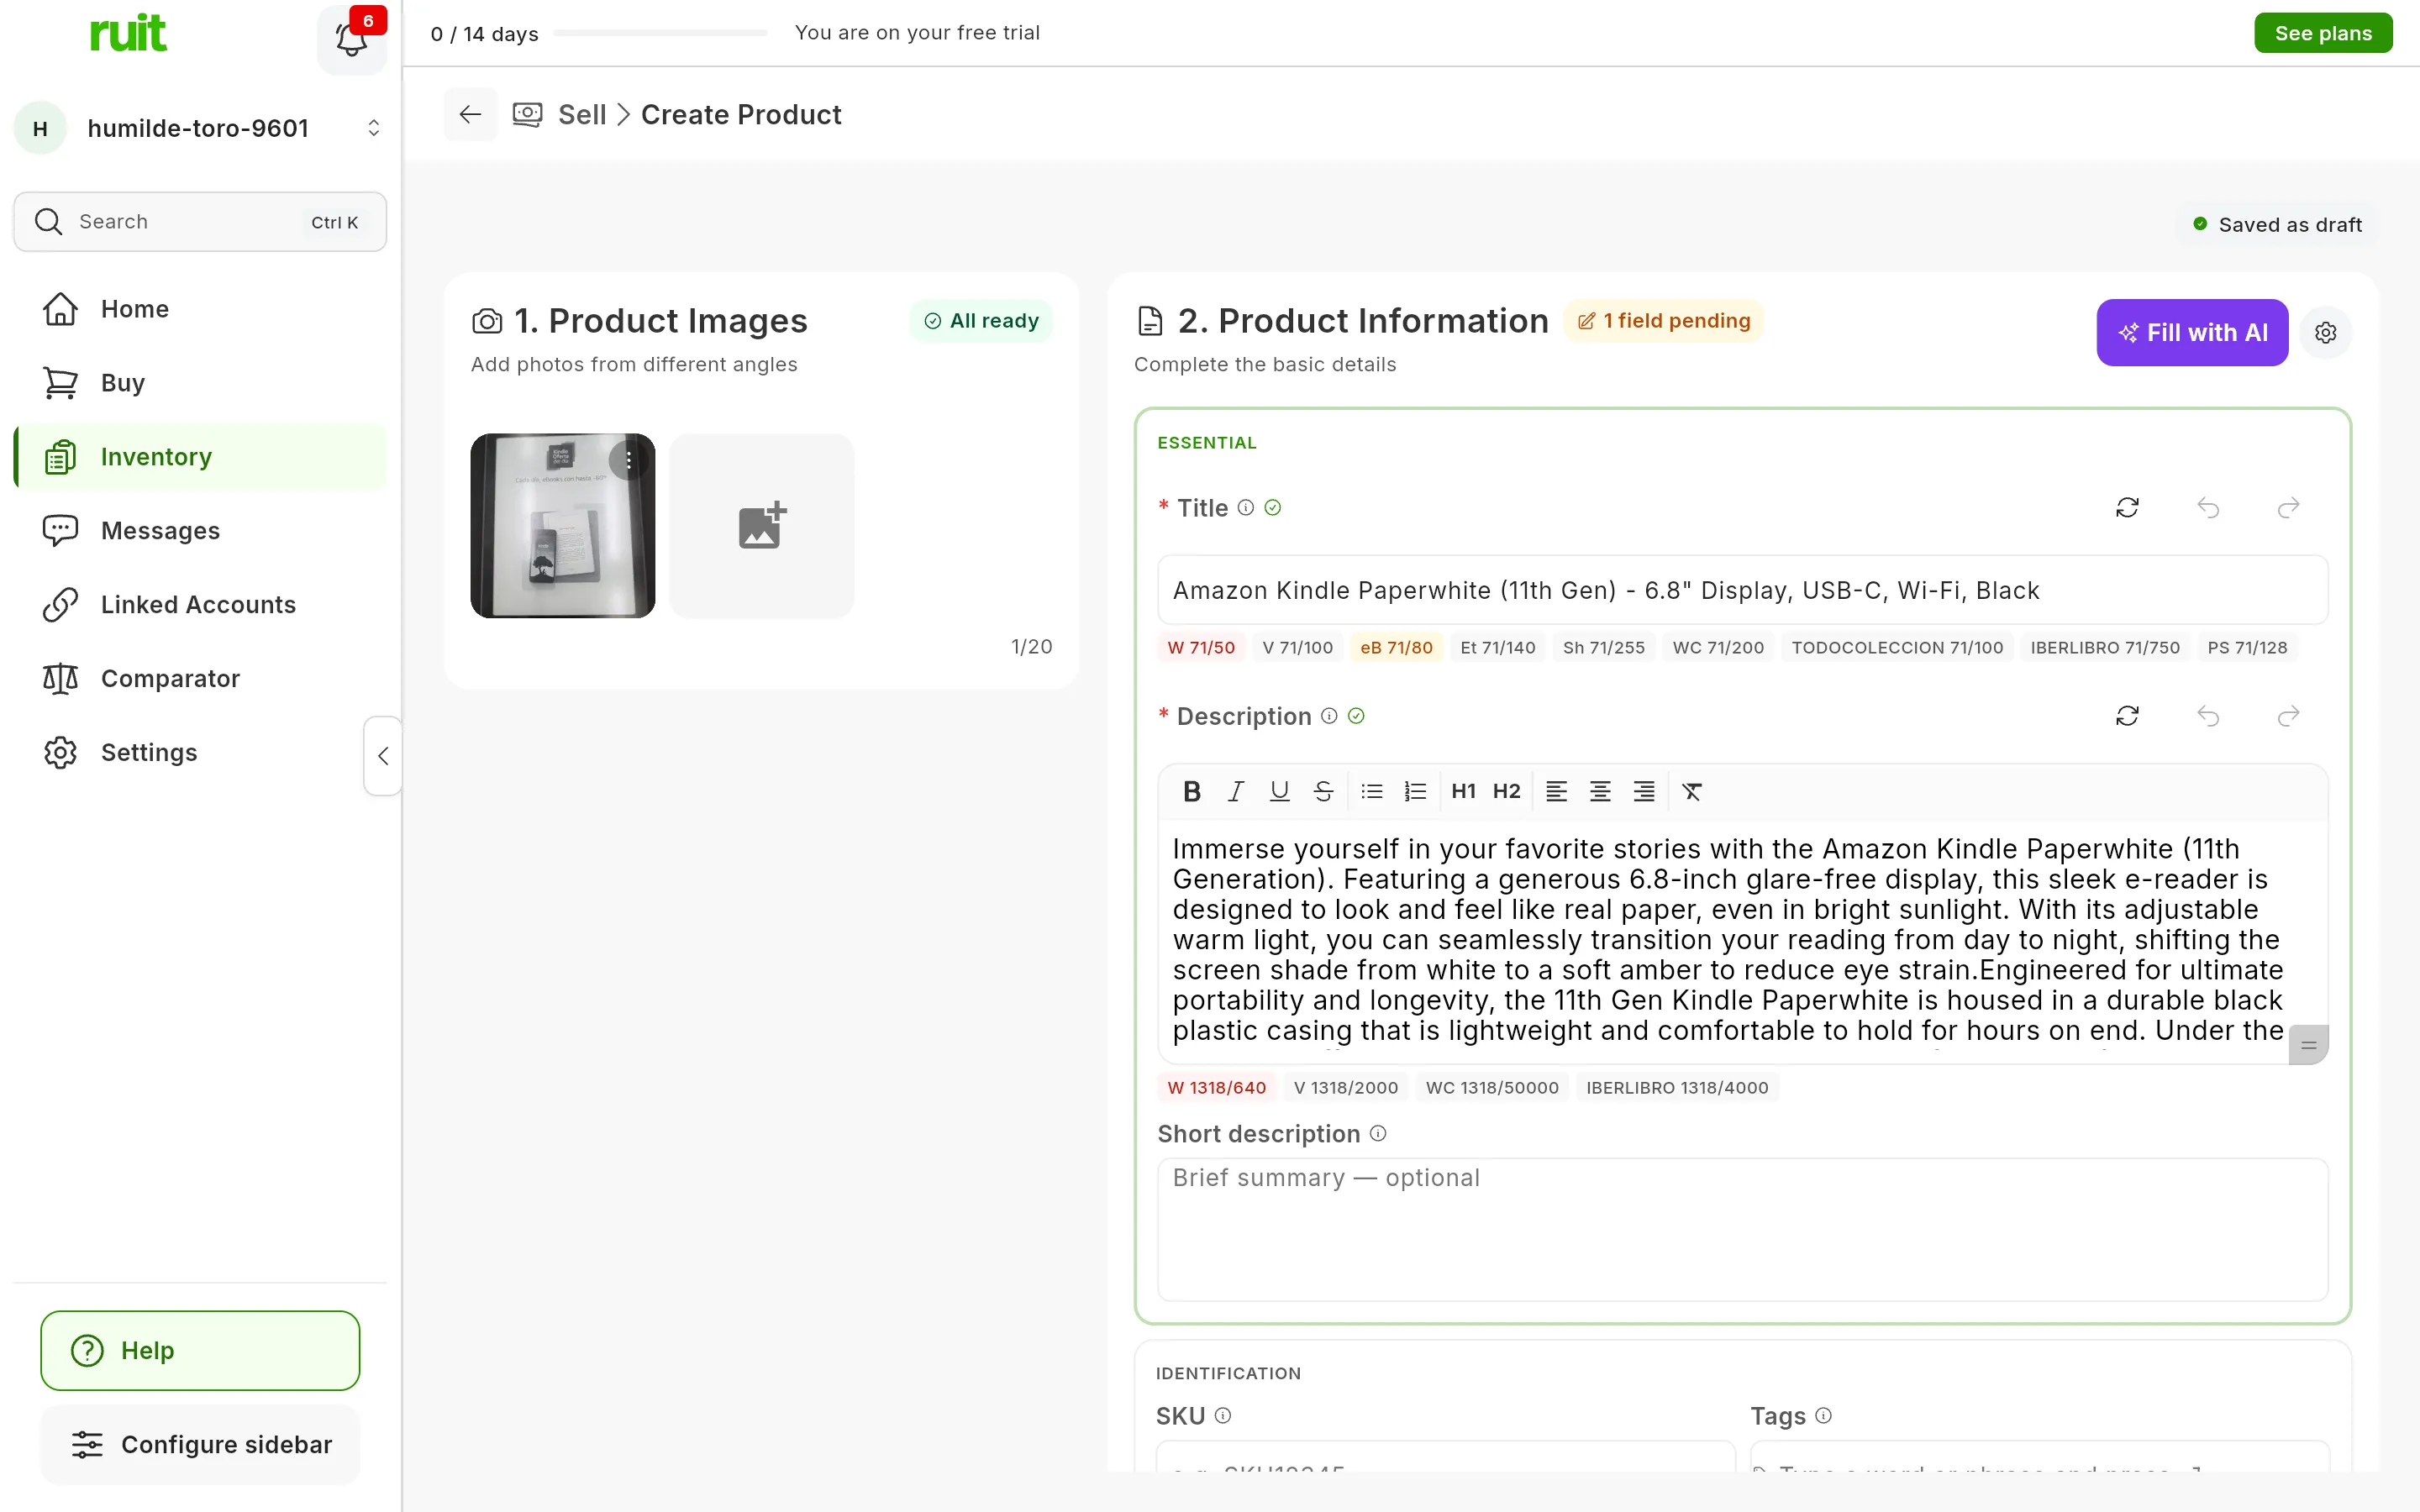This screenshot has height=1512, width=2420.
Task: Click the Saved as draft status
Action: [x=2277, y=225]
